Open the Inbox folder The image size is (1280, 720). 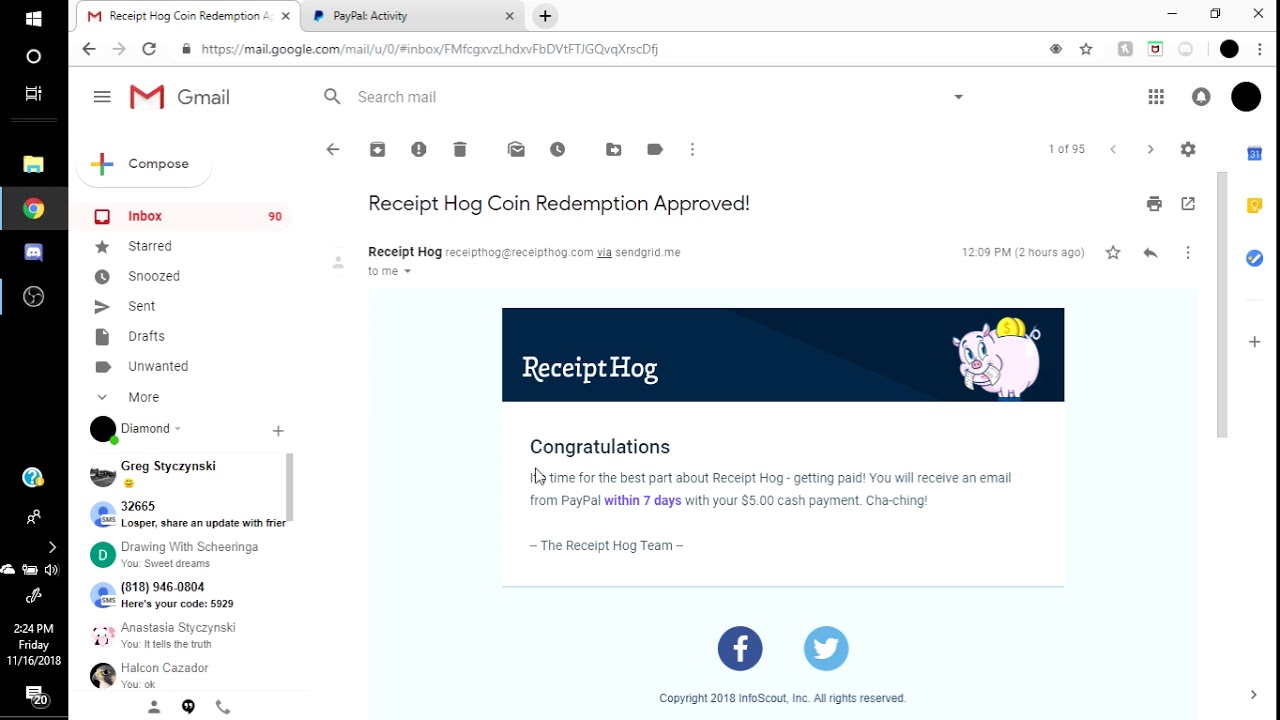[181, 216]
